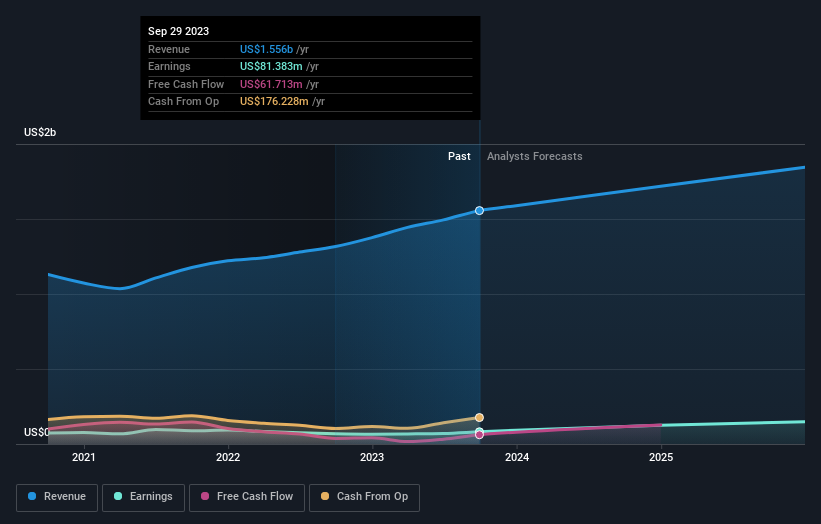Click the US$2b y-axis label
The image size is (821, 524).
pyautogui.click(x=40, y=132)
